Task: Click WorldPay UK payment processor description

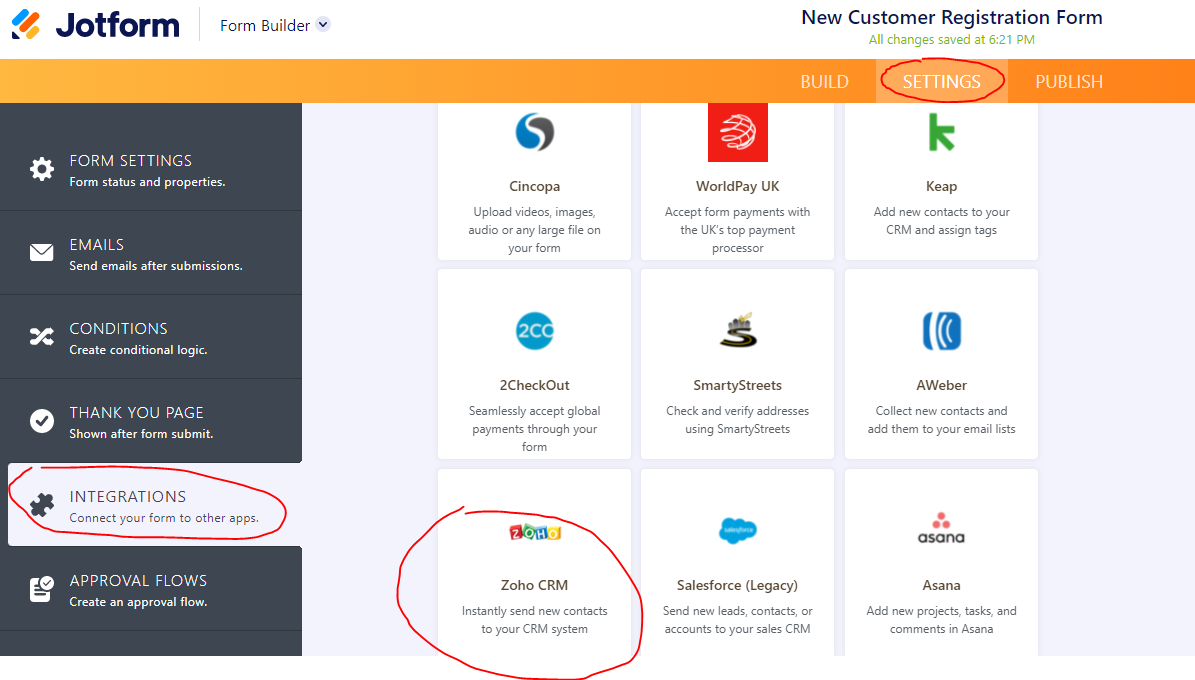Action: 738,230
